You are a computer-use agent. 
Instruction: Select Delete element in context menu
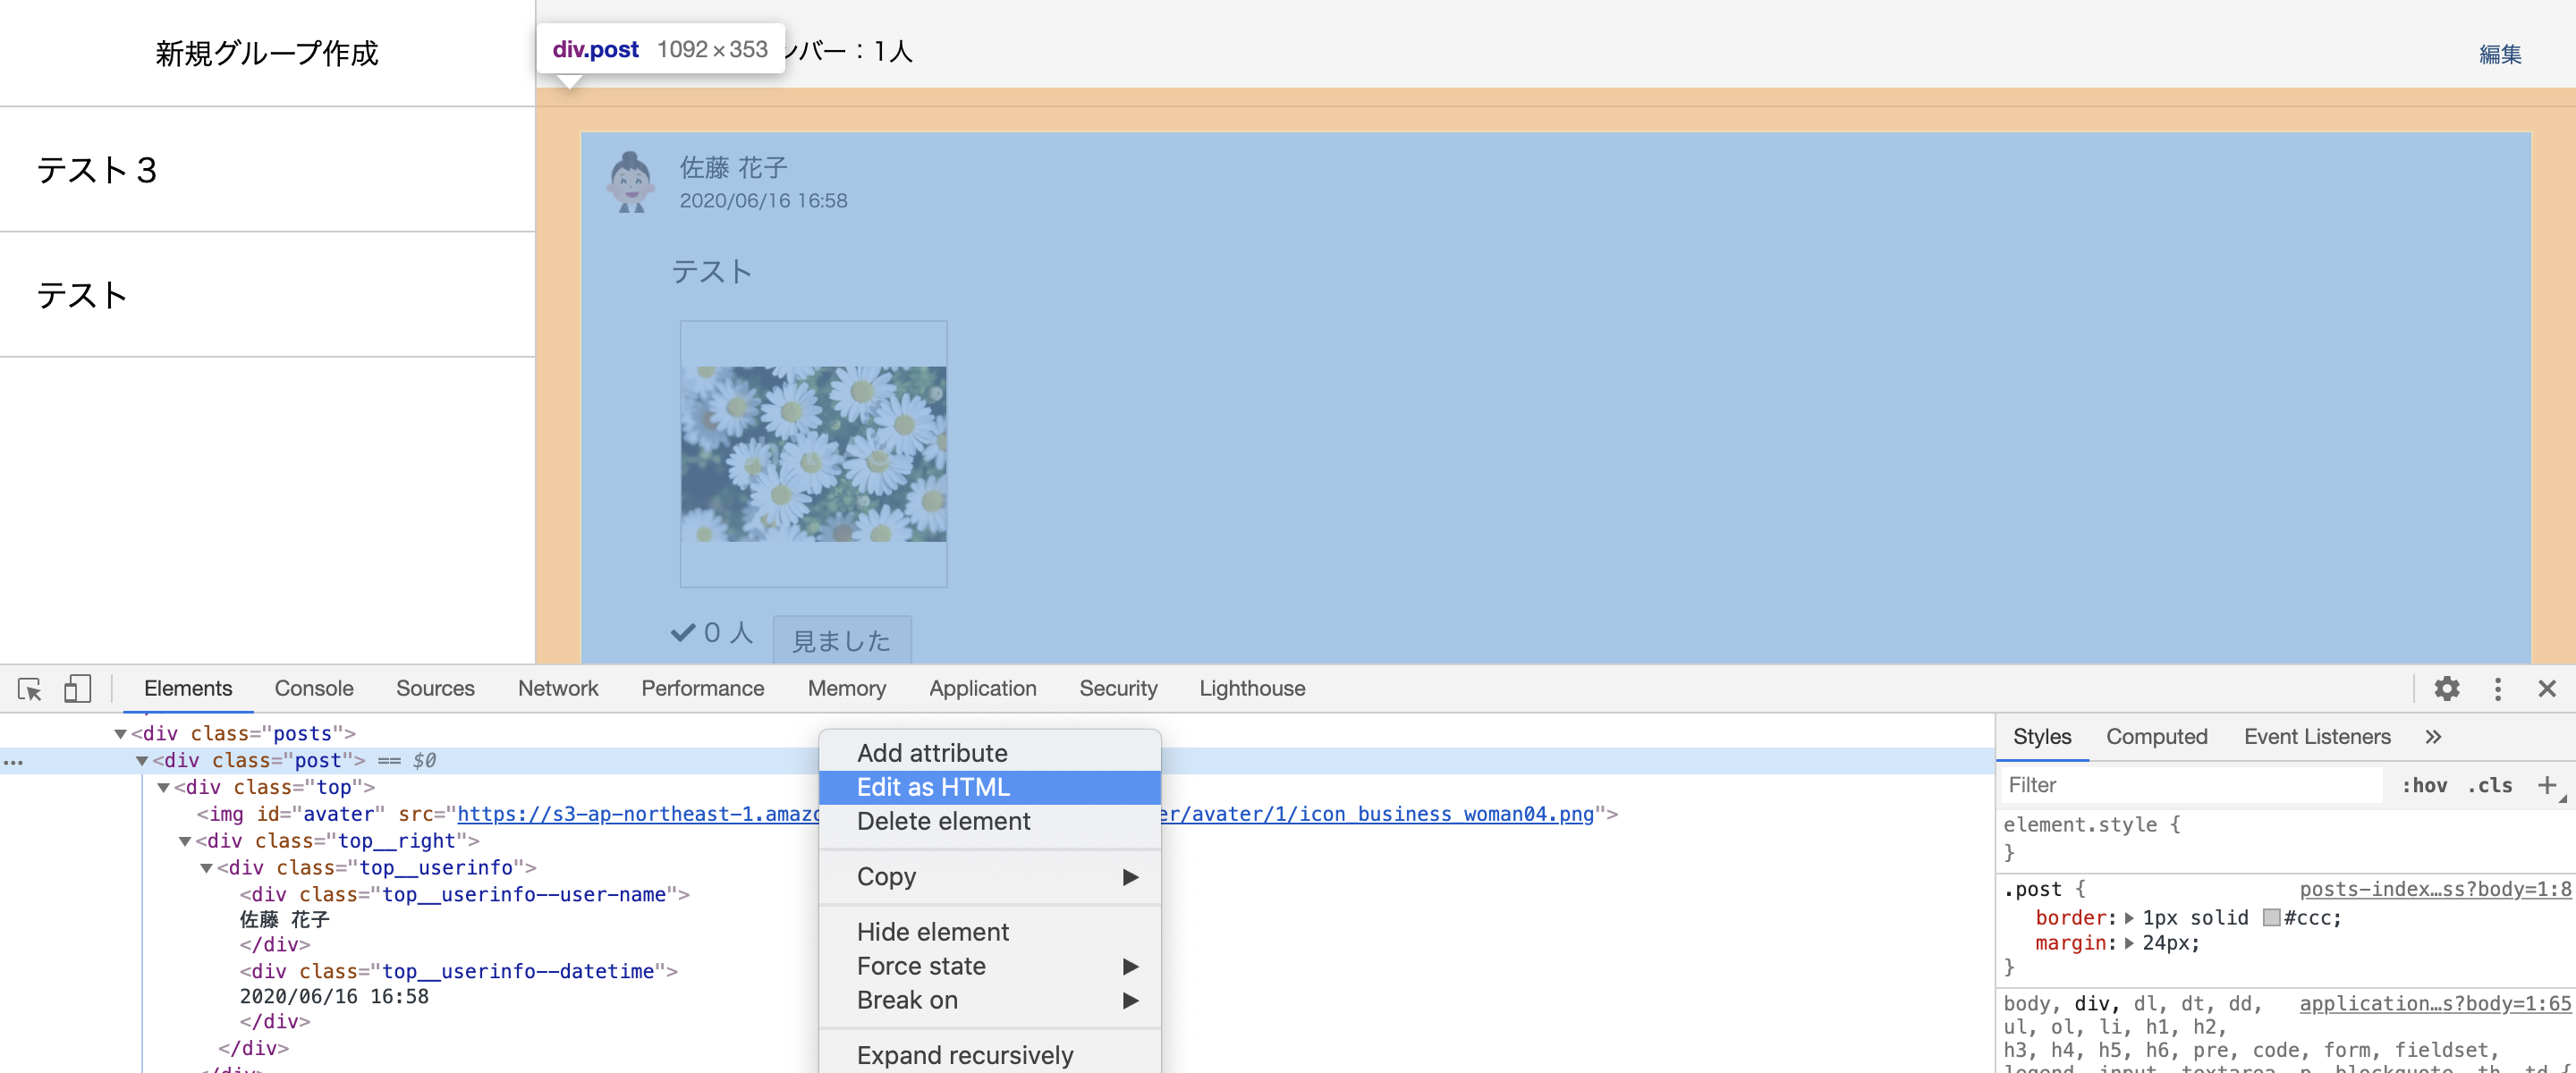(942, 821)
